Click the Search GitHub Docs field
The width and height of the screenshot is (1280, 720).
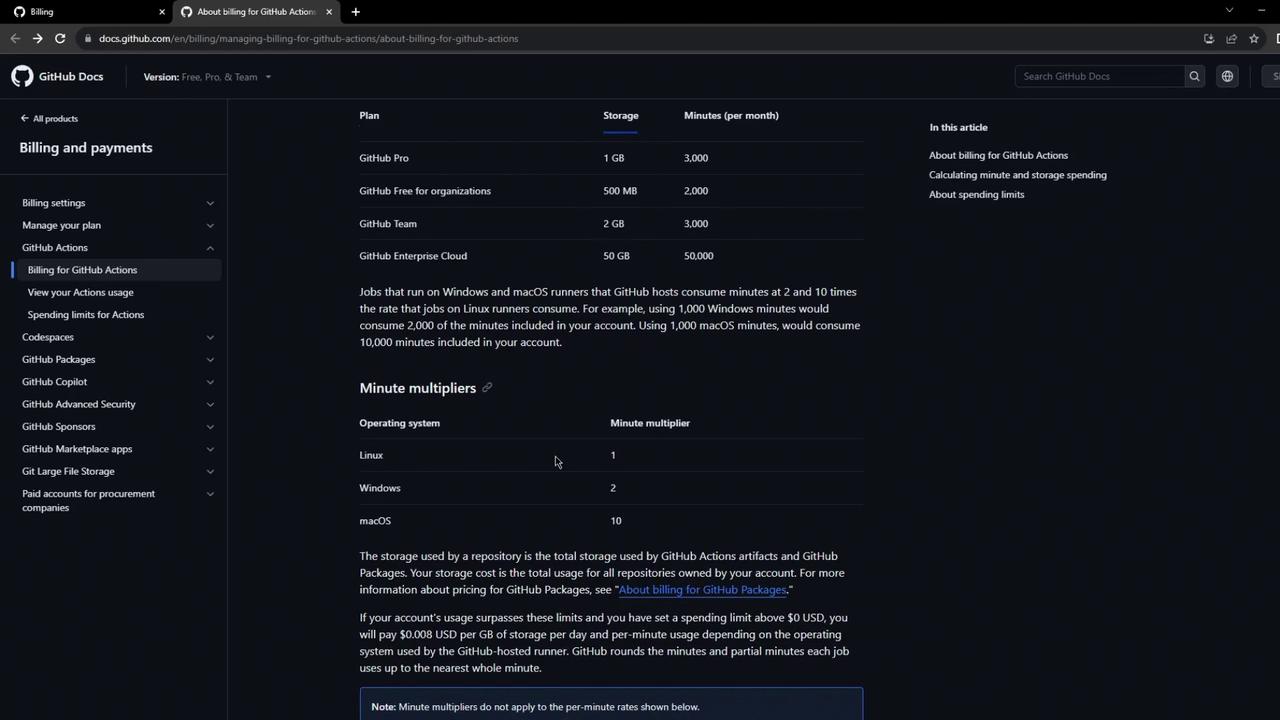tap(1100, 76)
